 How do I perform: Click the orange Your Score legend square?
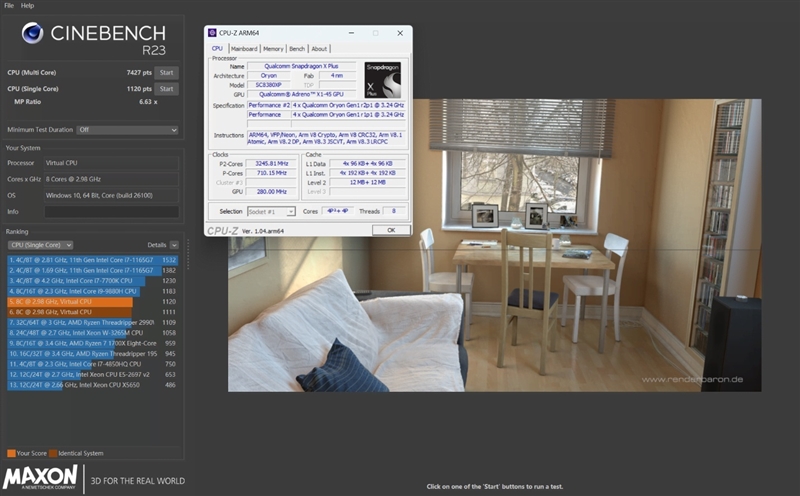coord(11,453)
